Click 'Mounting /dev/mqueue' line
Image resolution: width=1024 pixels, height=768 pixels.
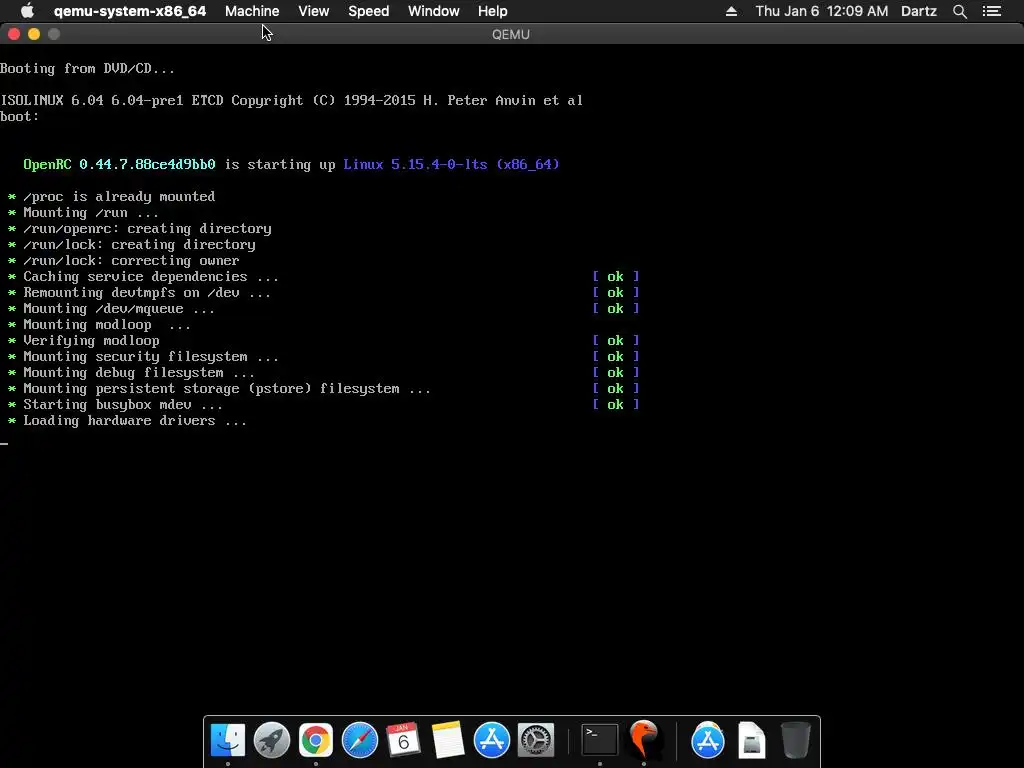119,308
